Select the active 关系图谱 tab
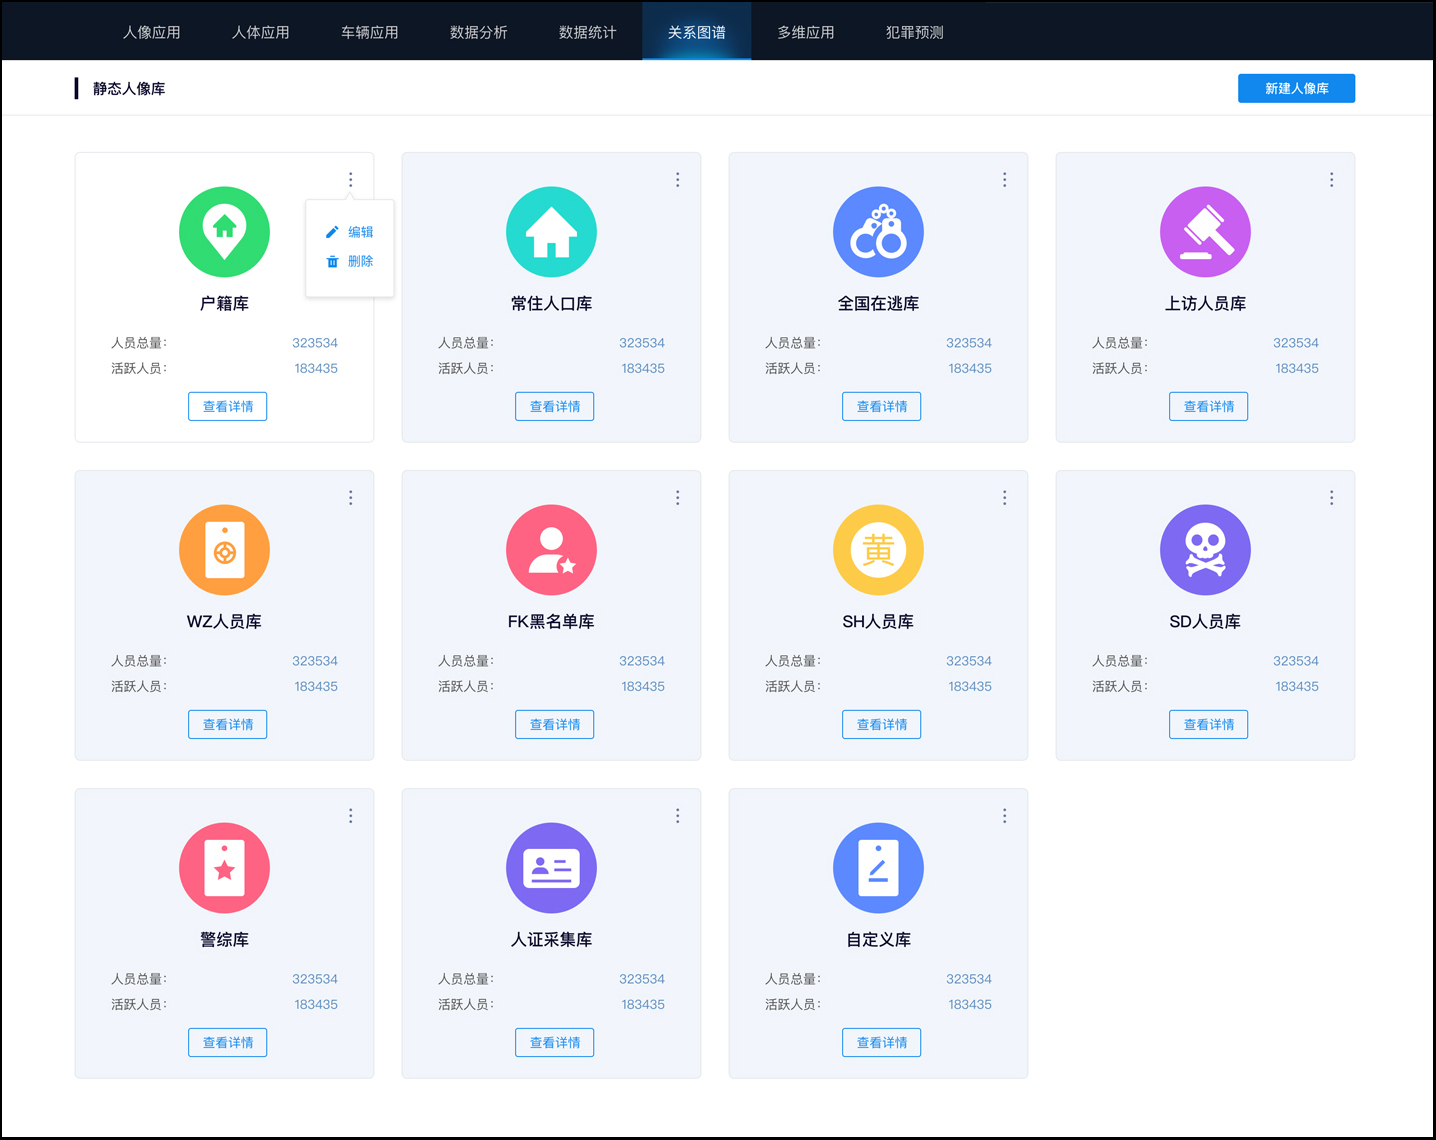Viewport: 1436px width, 1140px height. coord(697,32)
